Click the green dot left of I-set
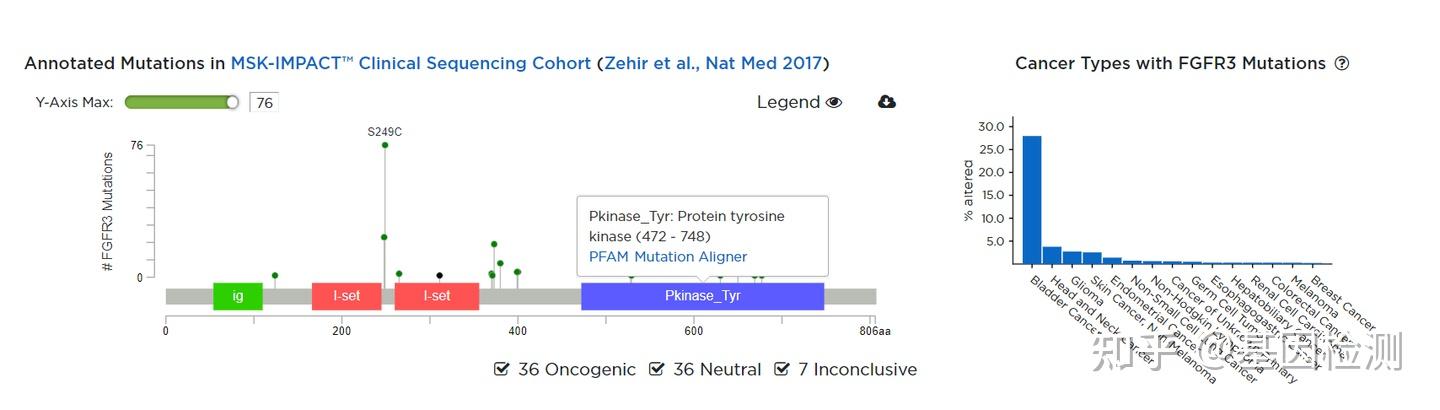Viewport: 1440px width, 410px height. pyautogui.click(x=275, y=275)
